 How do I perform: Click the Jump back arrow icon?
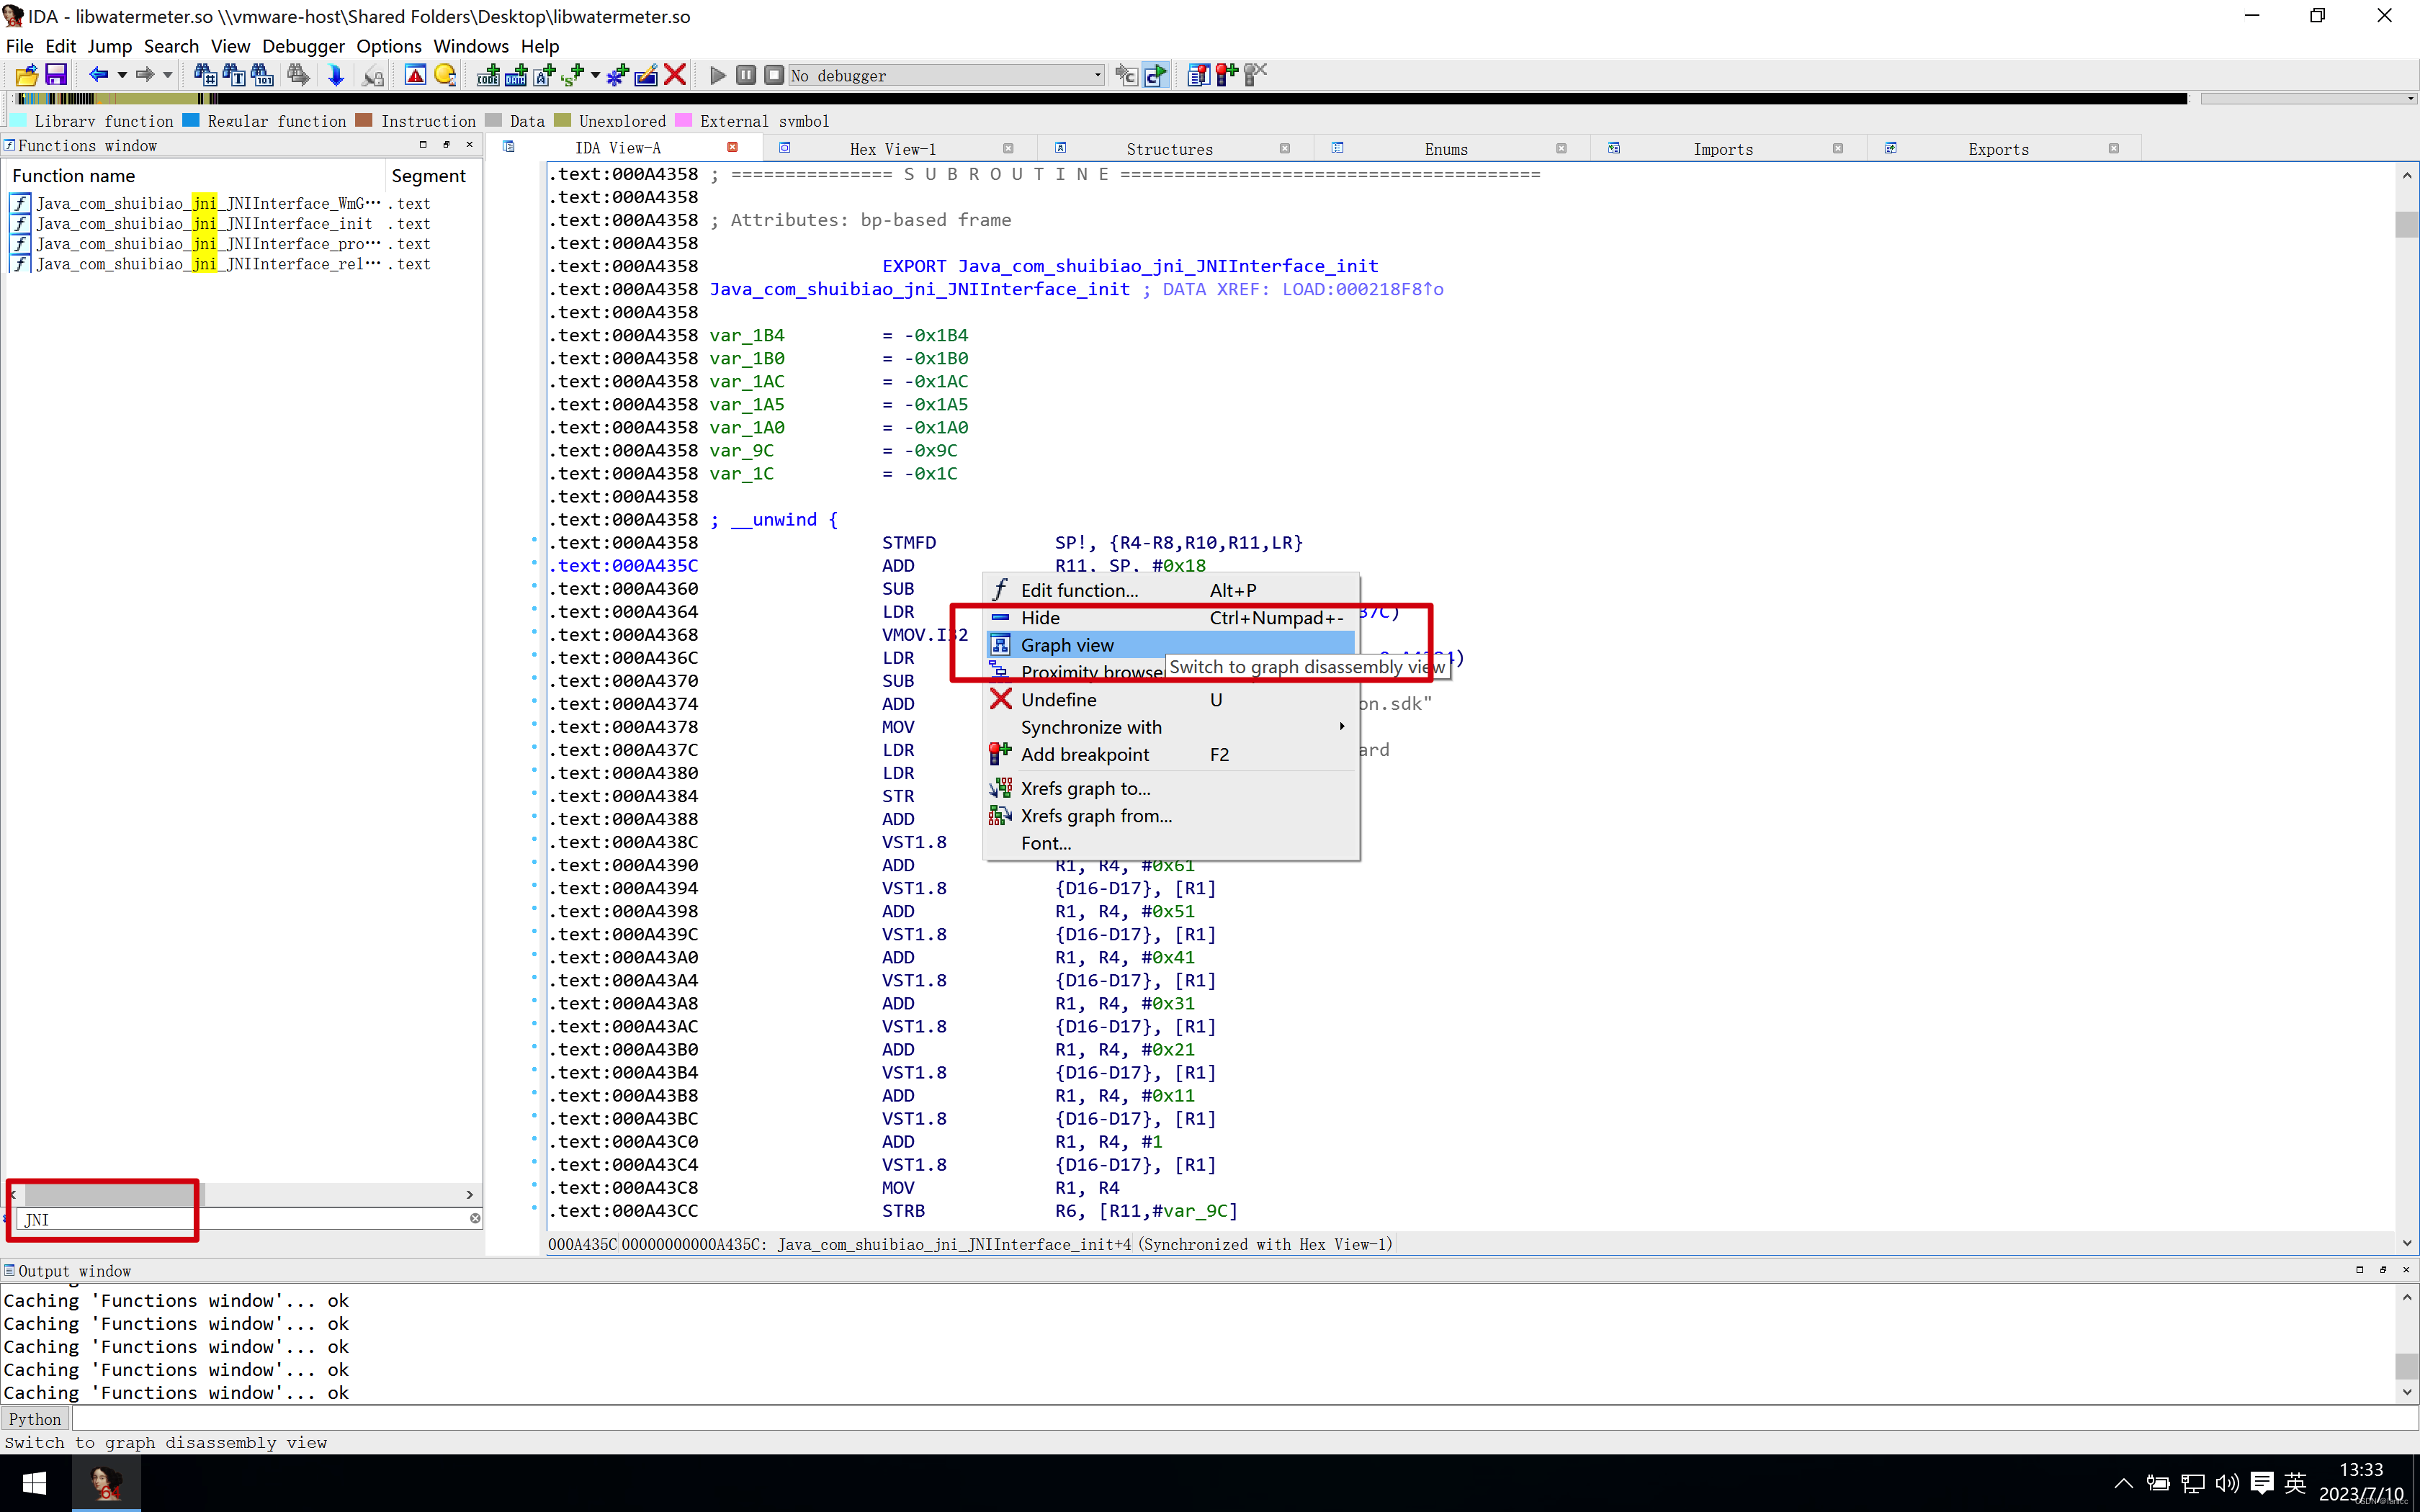(x=98, y=75)
